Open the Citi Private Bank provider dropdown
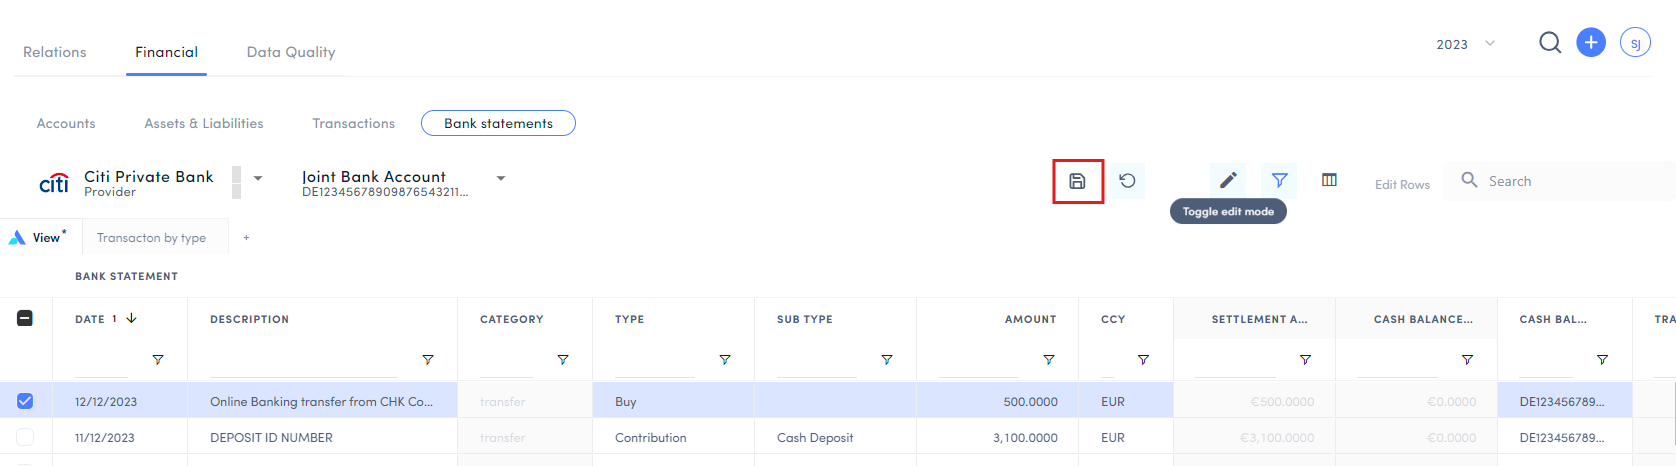Image resolution: width=1676 pixels, height=466 pixels. coord(258,178)
